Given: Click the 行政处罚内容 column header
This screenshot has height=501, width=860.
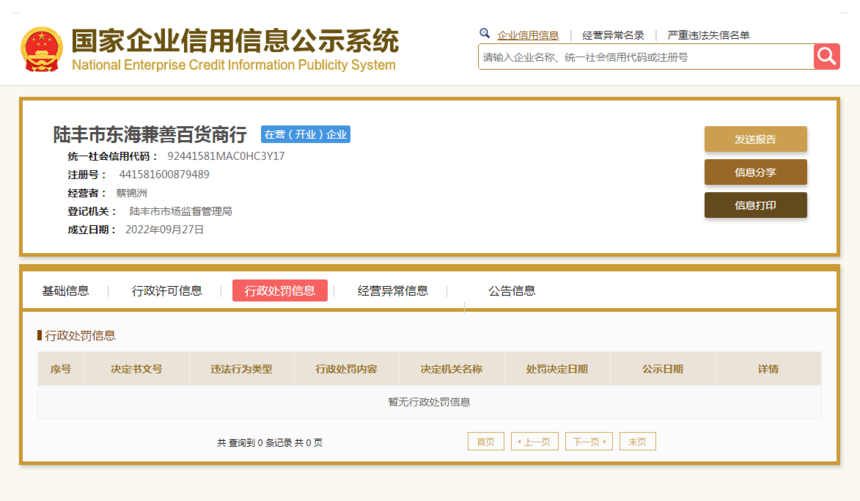Looking at the screenshot, I should 347,369.
